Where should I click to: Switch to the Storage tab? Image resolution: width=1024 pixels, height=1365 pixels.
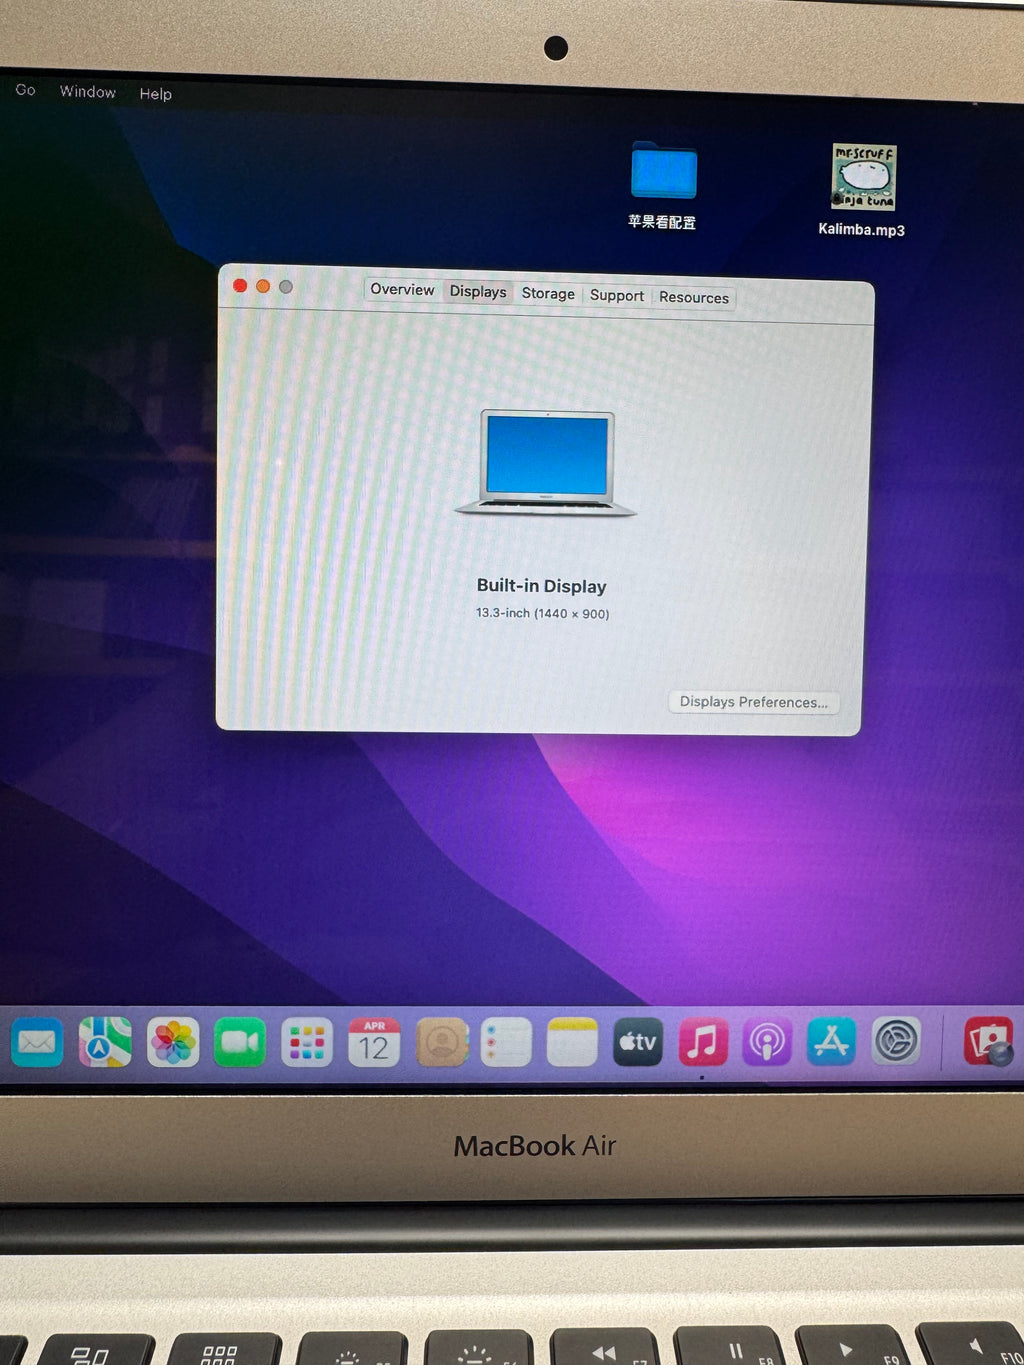548,294
